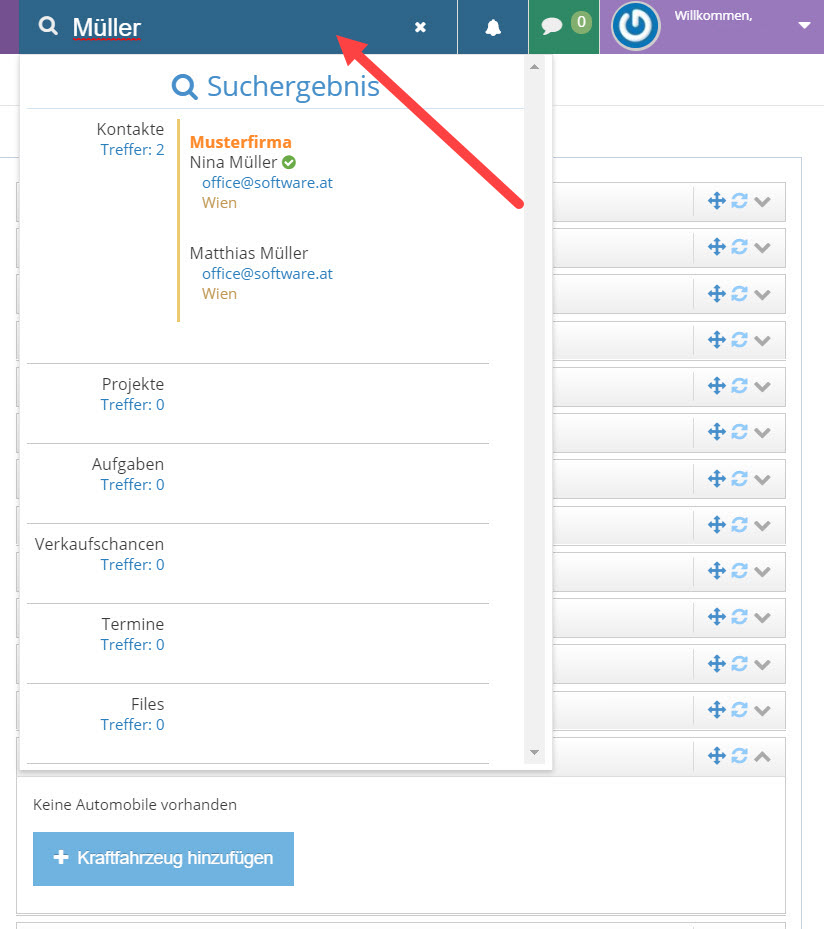Click the move crosshair icon on the bottom panel
The width and height of the screenshot is (824, 929).
tap(717, 756)
